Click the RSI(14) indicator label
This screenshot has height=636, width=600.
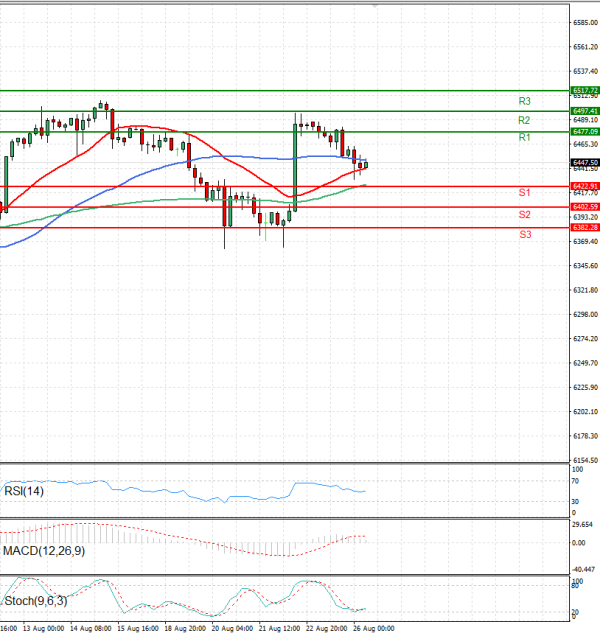[x=24, y=491]
